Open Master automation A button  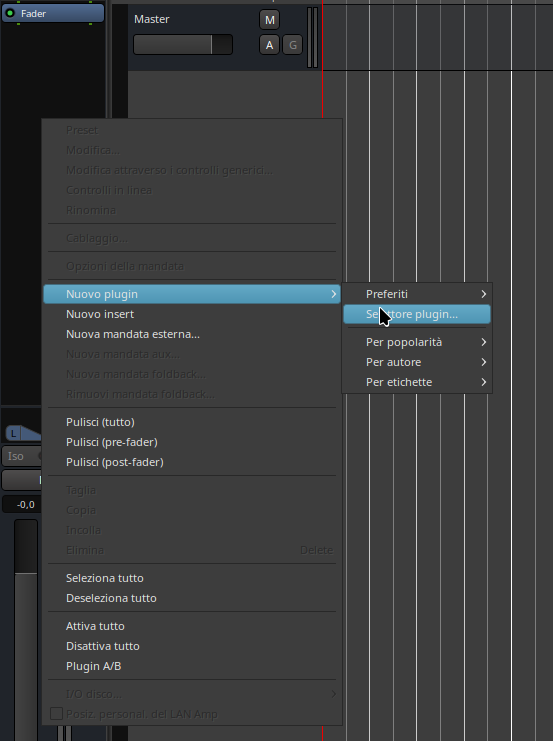tap(269, 45)
